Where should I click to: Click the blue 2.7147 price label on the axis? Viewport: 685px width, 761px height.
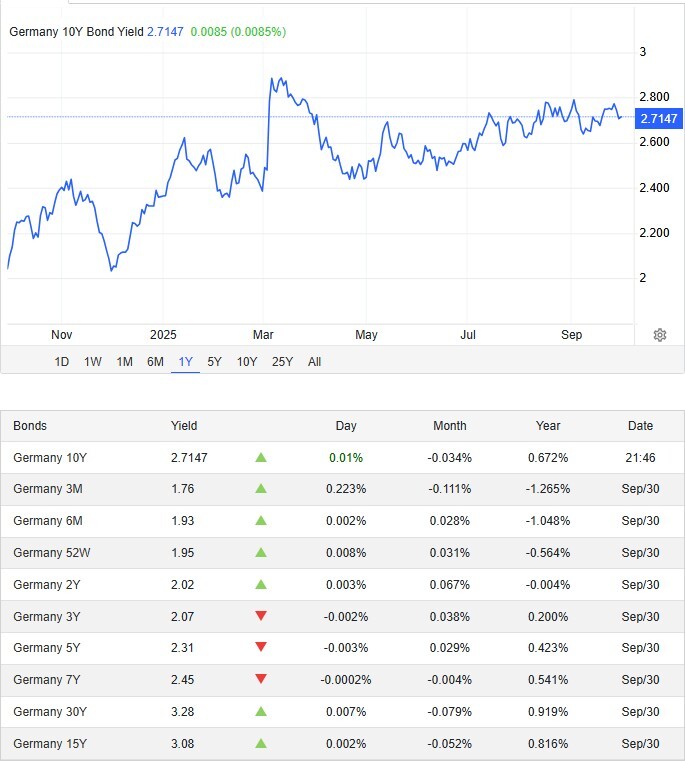658,118
